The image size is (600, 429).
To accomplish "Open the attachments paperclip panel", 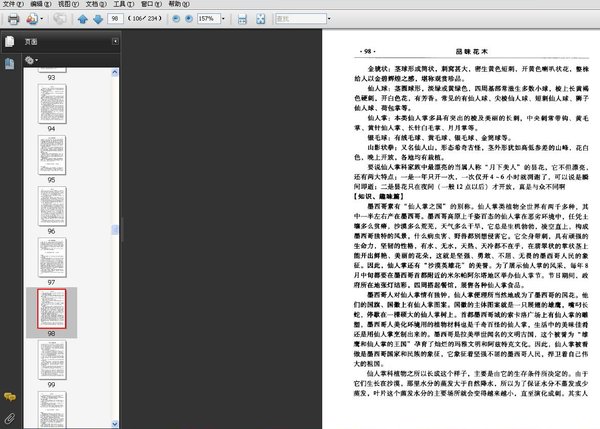I will click(x=10, y=417).
